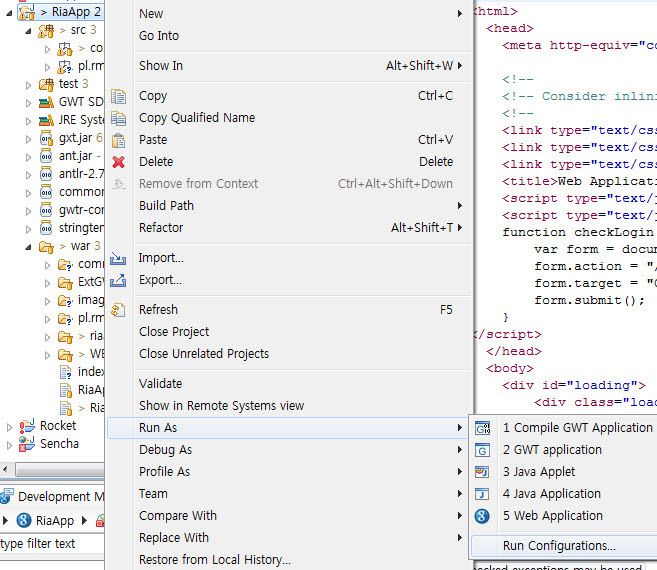Click the Import icon
The image size is (657, 570).
(118, 259)
